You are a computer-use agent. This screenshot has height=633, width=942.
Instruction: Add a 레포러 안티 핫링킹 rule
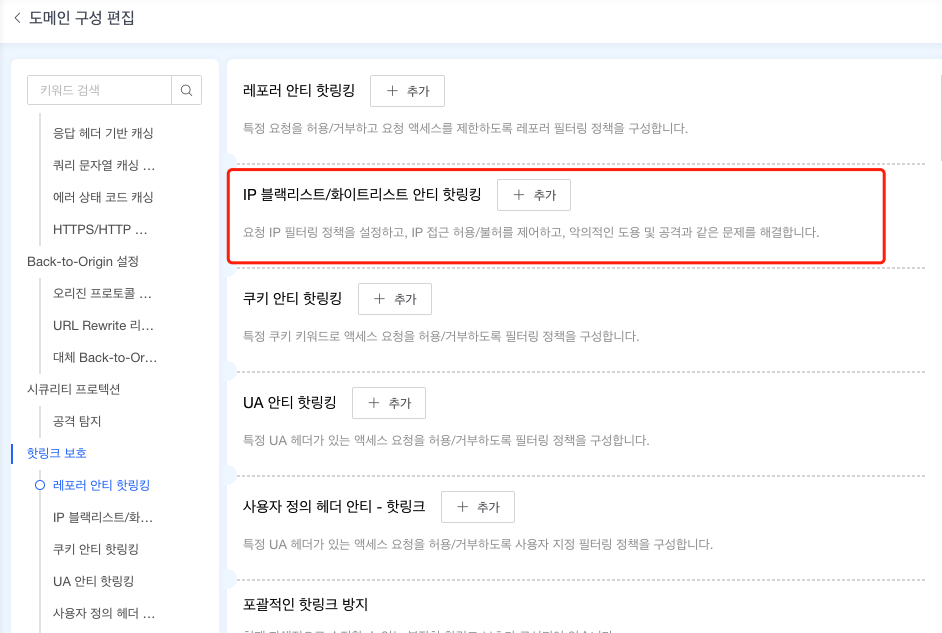(x=407, y=91)
